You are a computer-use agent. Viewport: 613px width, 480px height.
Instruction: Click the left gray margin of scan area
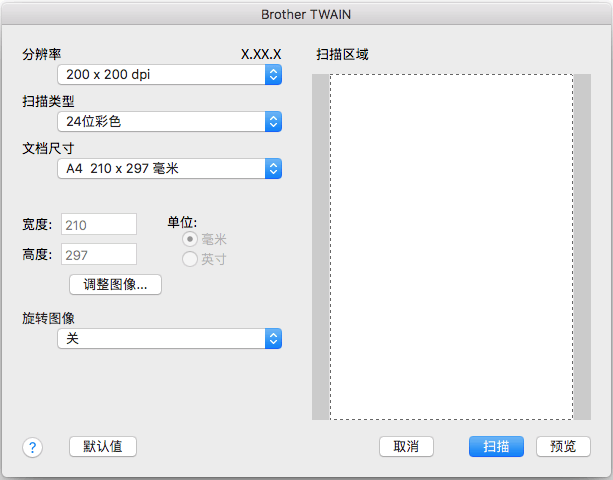point(320,246)
